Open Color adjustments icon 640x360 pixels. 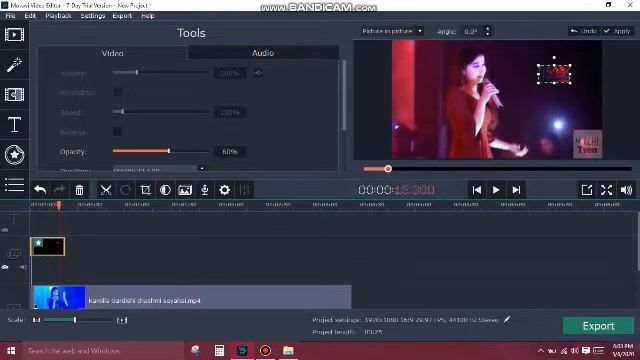point(165,190)
